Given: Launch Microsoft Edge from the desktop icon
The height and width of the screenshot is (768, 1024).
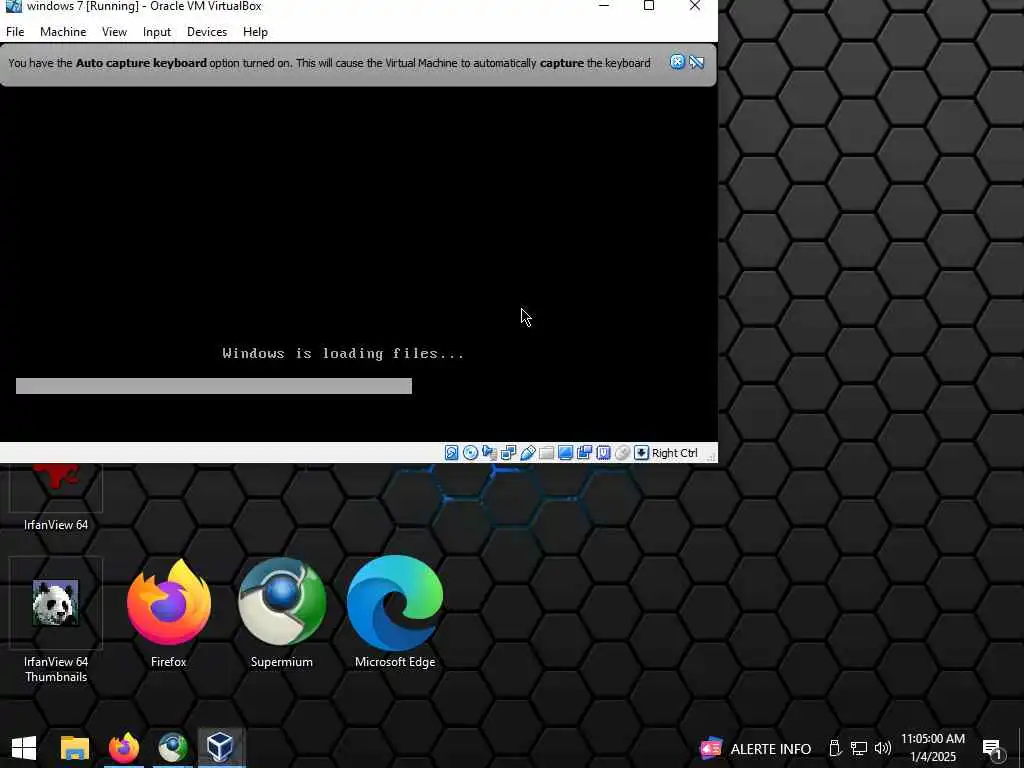Looking at the screenshot, I should click(395, 613).
